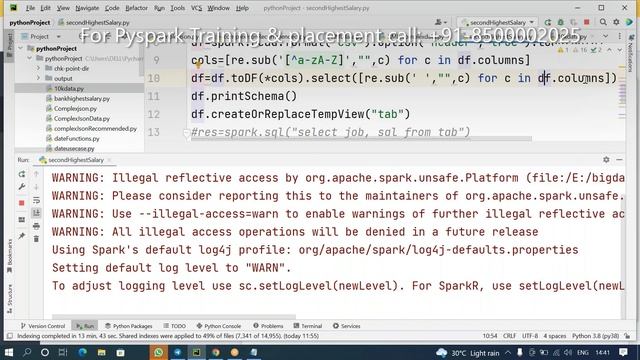Toggle the Bookmarks side panel
The height and width of the screenshot is (360, 640).
(x=9, y=256)
